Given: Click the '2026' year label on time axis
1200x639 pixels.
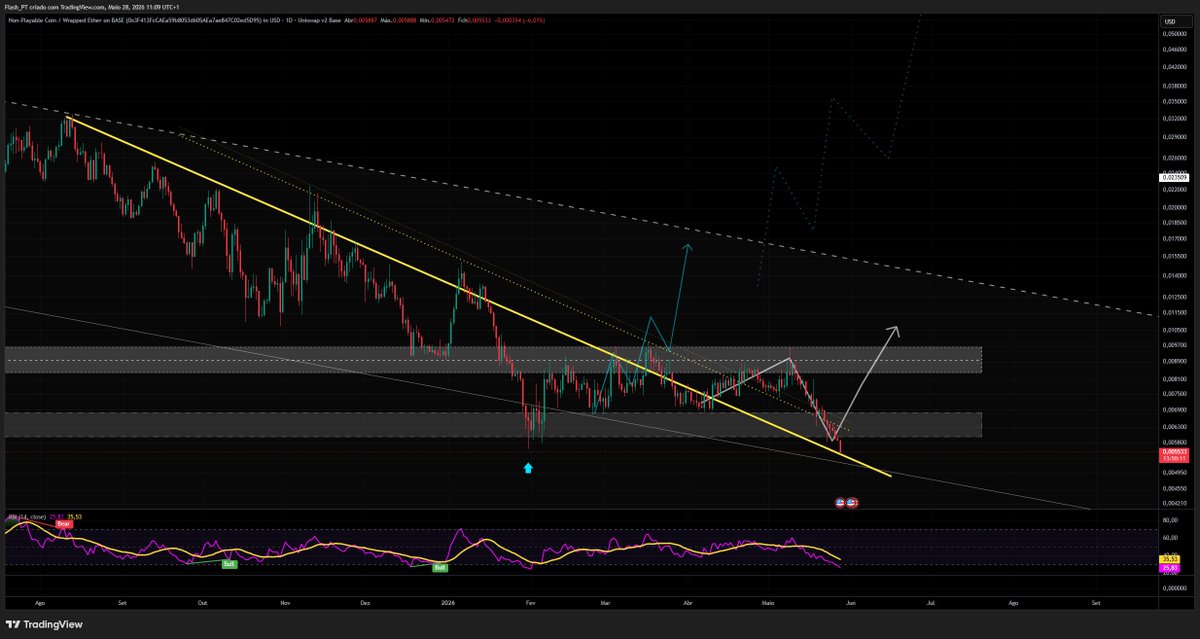Looking at the screenshot, I should click(x=448, y=604).
